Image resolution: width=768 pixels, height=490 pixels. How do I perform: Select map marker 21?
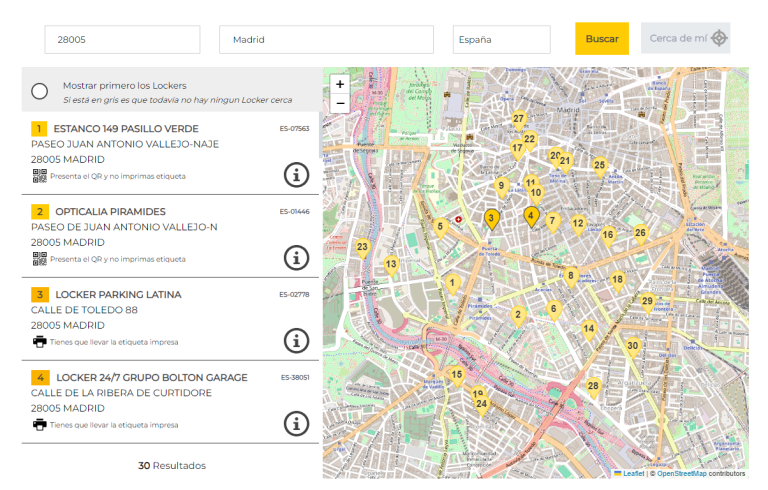click(566, 163)
